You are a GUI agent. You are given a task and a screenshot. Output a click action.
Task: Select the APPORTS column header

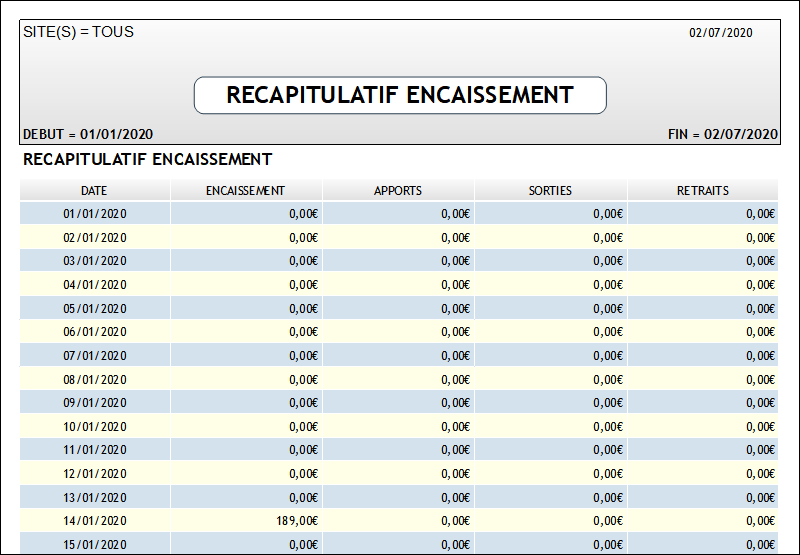click(x=398, y=190)
